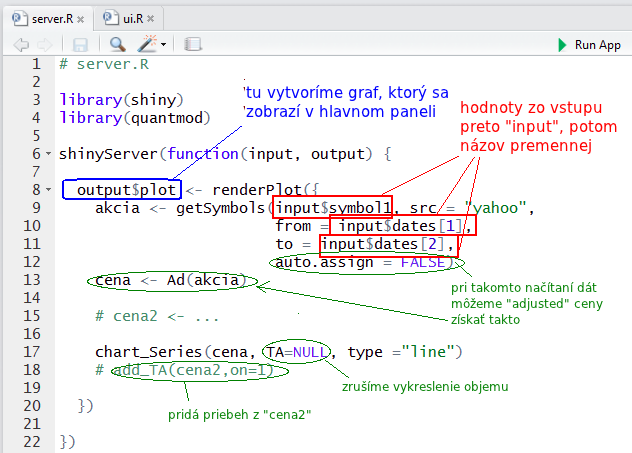
Task: Click the '"yahoo"' string on line 9
Action: click(495, 208)
